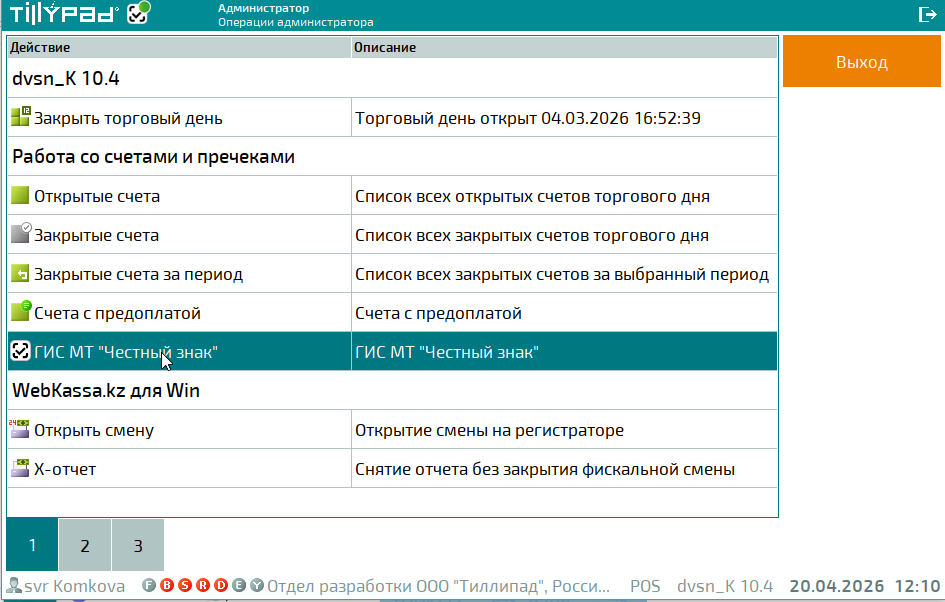Click the gray F status indicator
The height and width of the screenshot is (602, 945).
click(x=149, y=585)
